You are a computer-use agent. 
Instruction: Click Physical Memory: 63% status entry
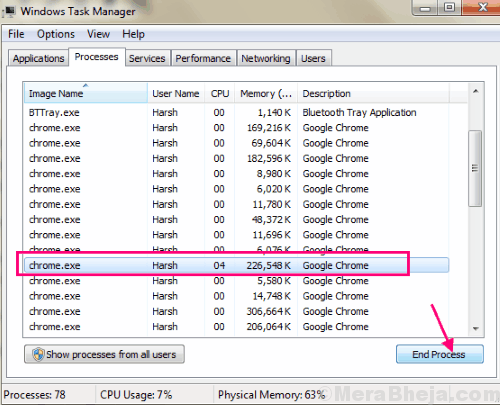[271, 395]
